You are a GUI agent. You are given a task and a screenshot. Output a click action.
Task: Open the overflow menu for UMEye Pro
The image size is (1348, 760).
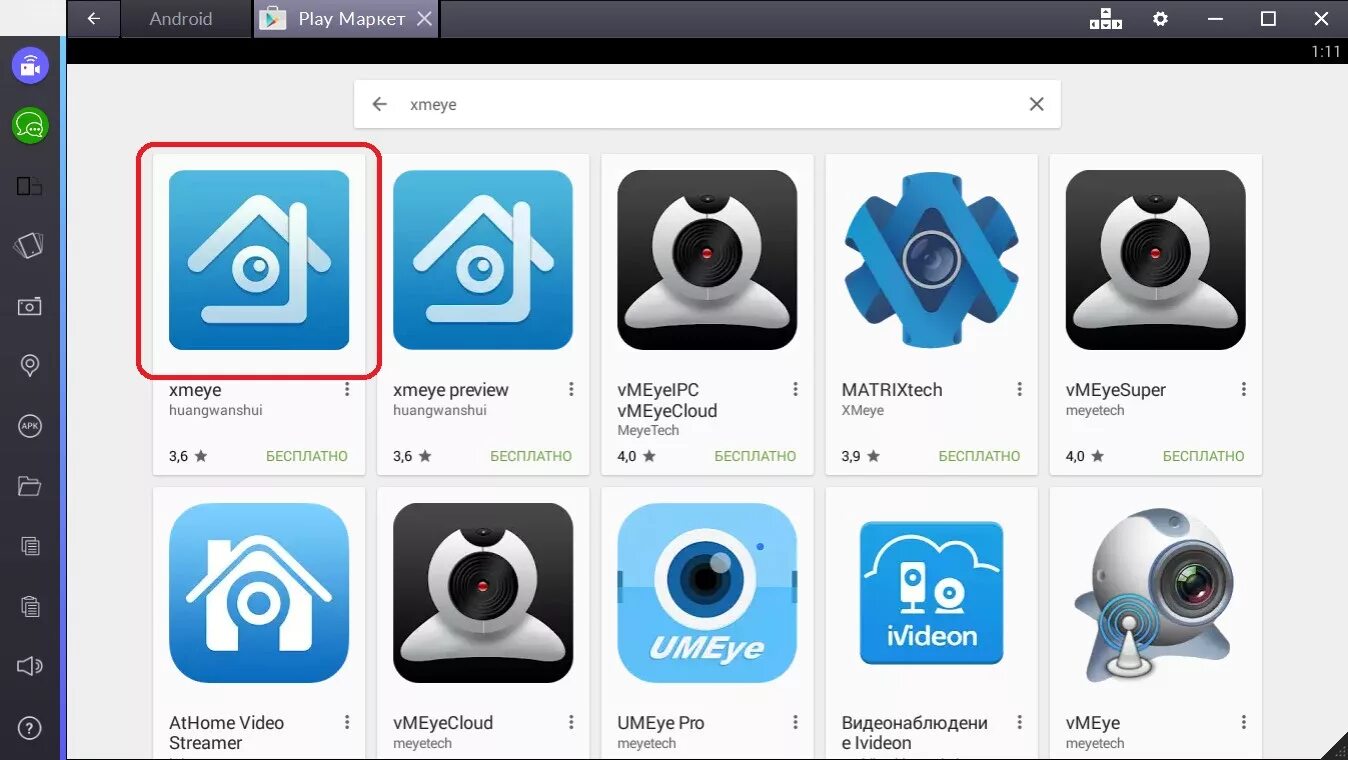[x=795, y=722]
